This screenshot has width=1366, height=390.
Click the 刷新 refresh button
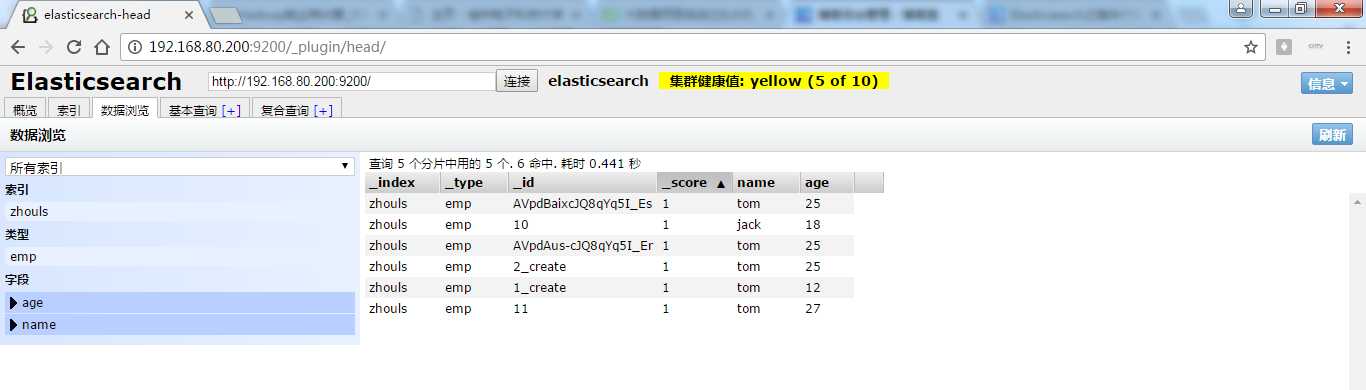[x=1332, y=135]
